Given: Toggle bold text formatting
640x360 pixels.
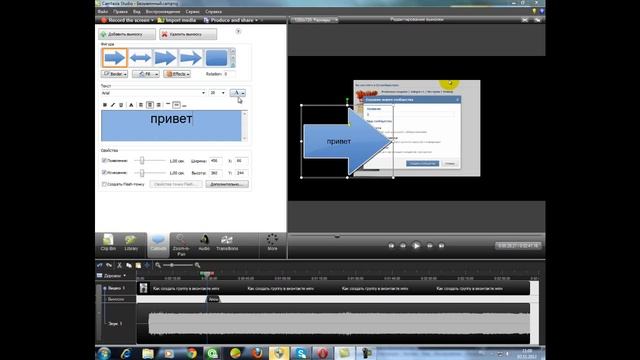Looking at the screenshot, I should click(x=105, y=105).
